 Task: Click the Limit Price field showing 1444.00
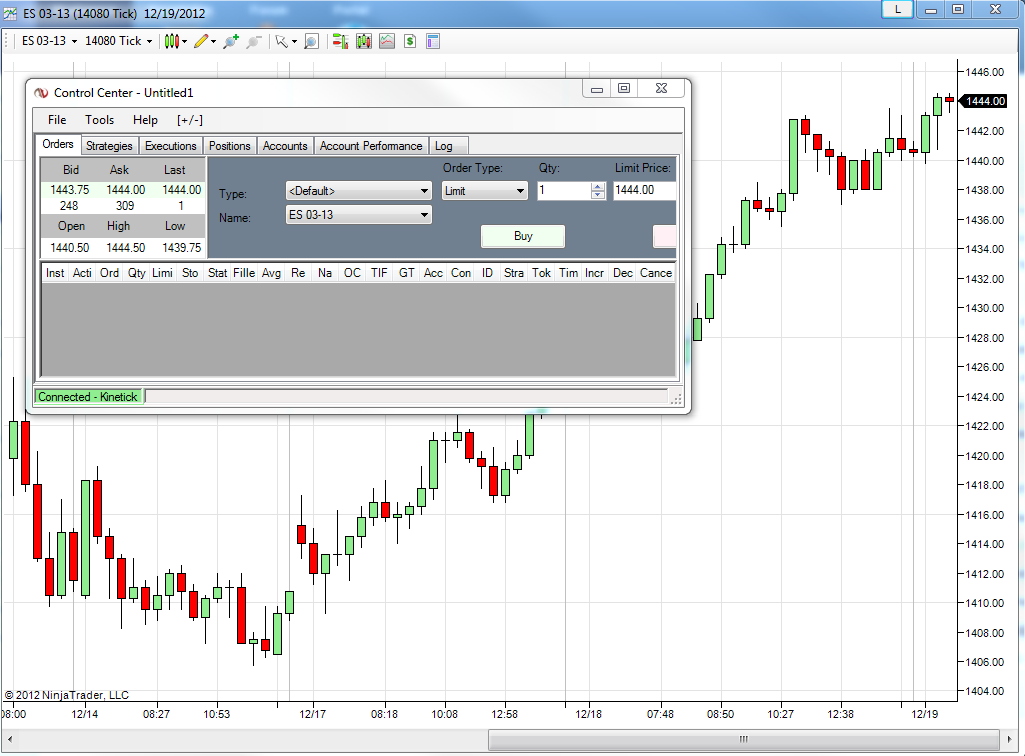644,190
